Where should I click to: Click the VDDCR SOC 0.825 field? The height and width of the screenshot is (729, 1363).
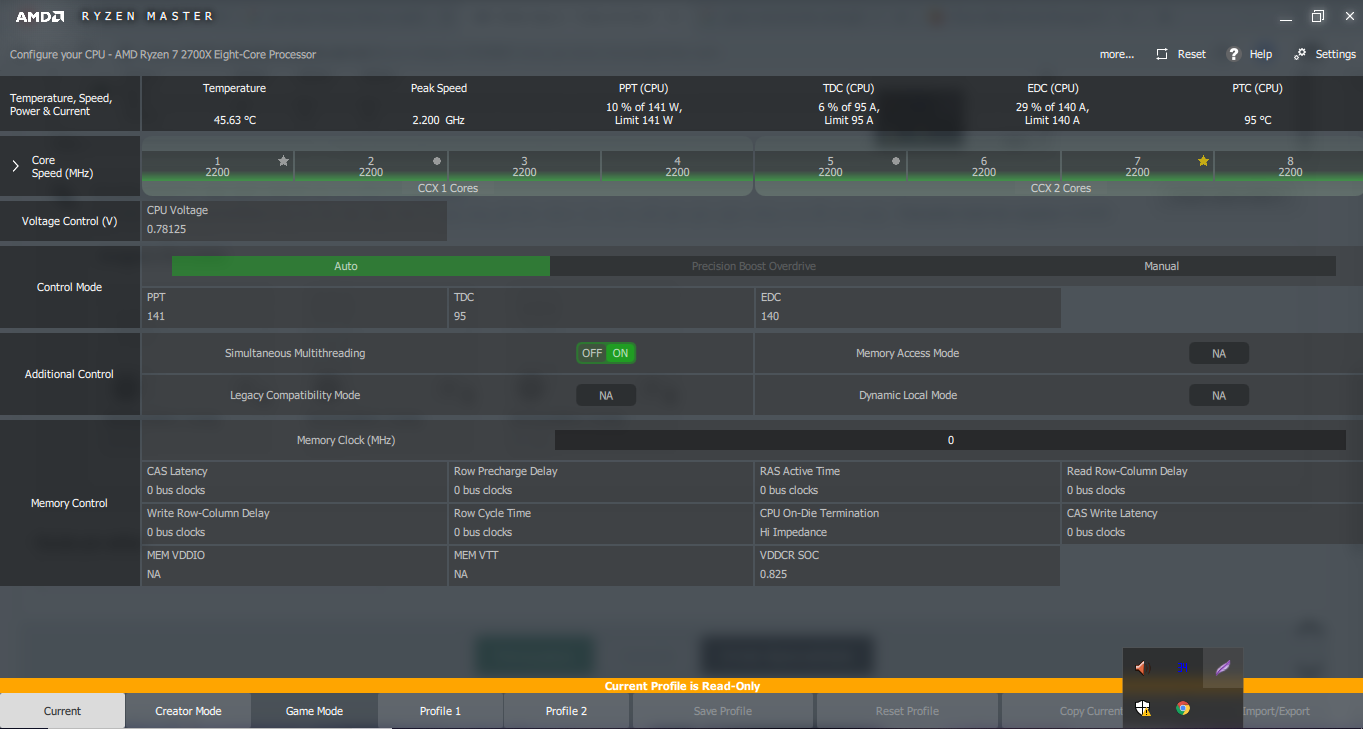click(908, 565)
